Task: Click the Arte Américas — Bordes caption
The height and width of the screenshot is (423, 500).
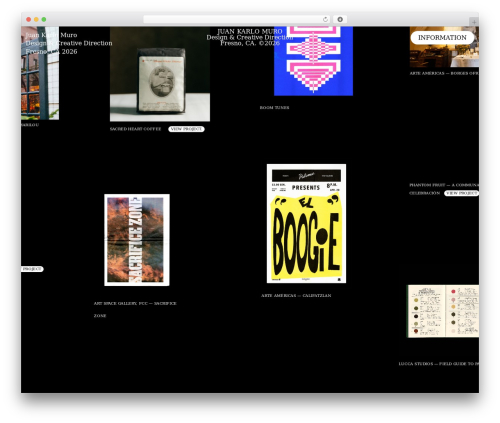Action: point(444,73)
